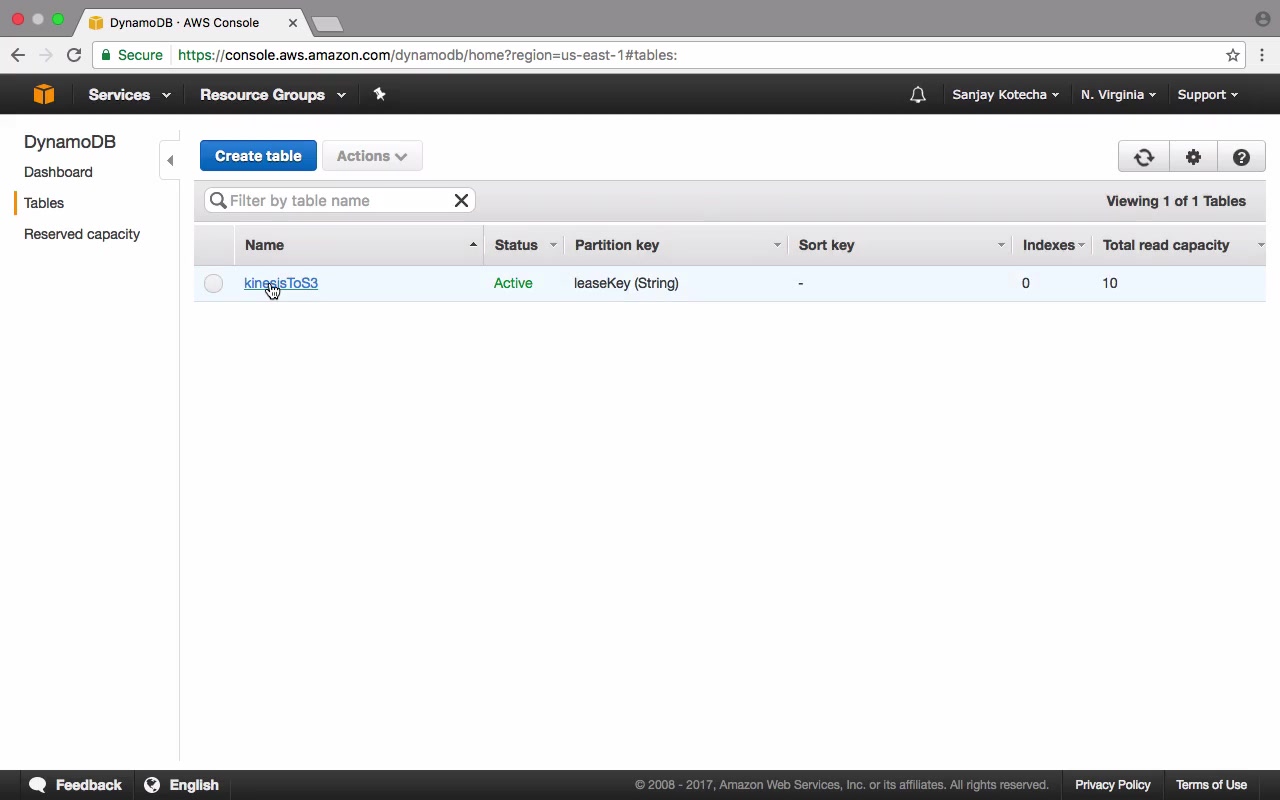Click the English language globe icon
The width and height of the screenshot is (1280, 800).
(152, 785)
